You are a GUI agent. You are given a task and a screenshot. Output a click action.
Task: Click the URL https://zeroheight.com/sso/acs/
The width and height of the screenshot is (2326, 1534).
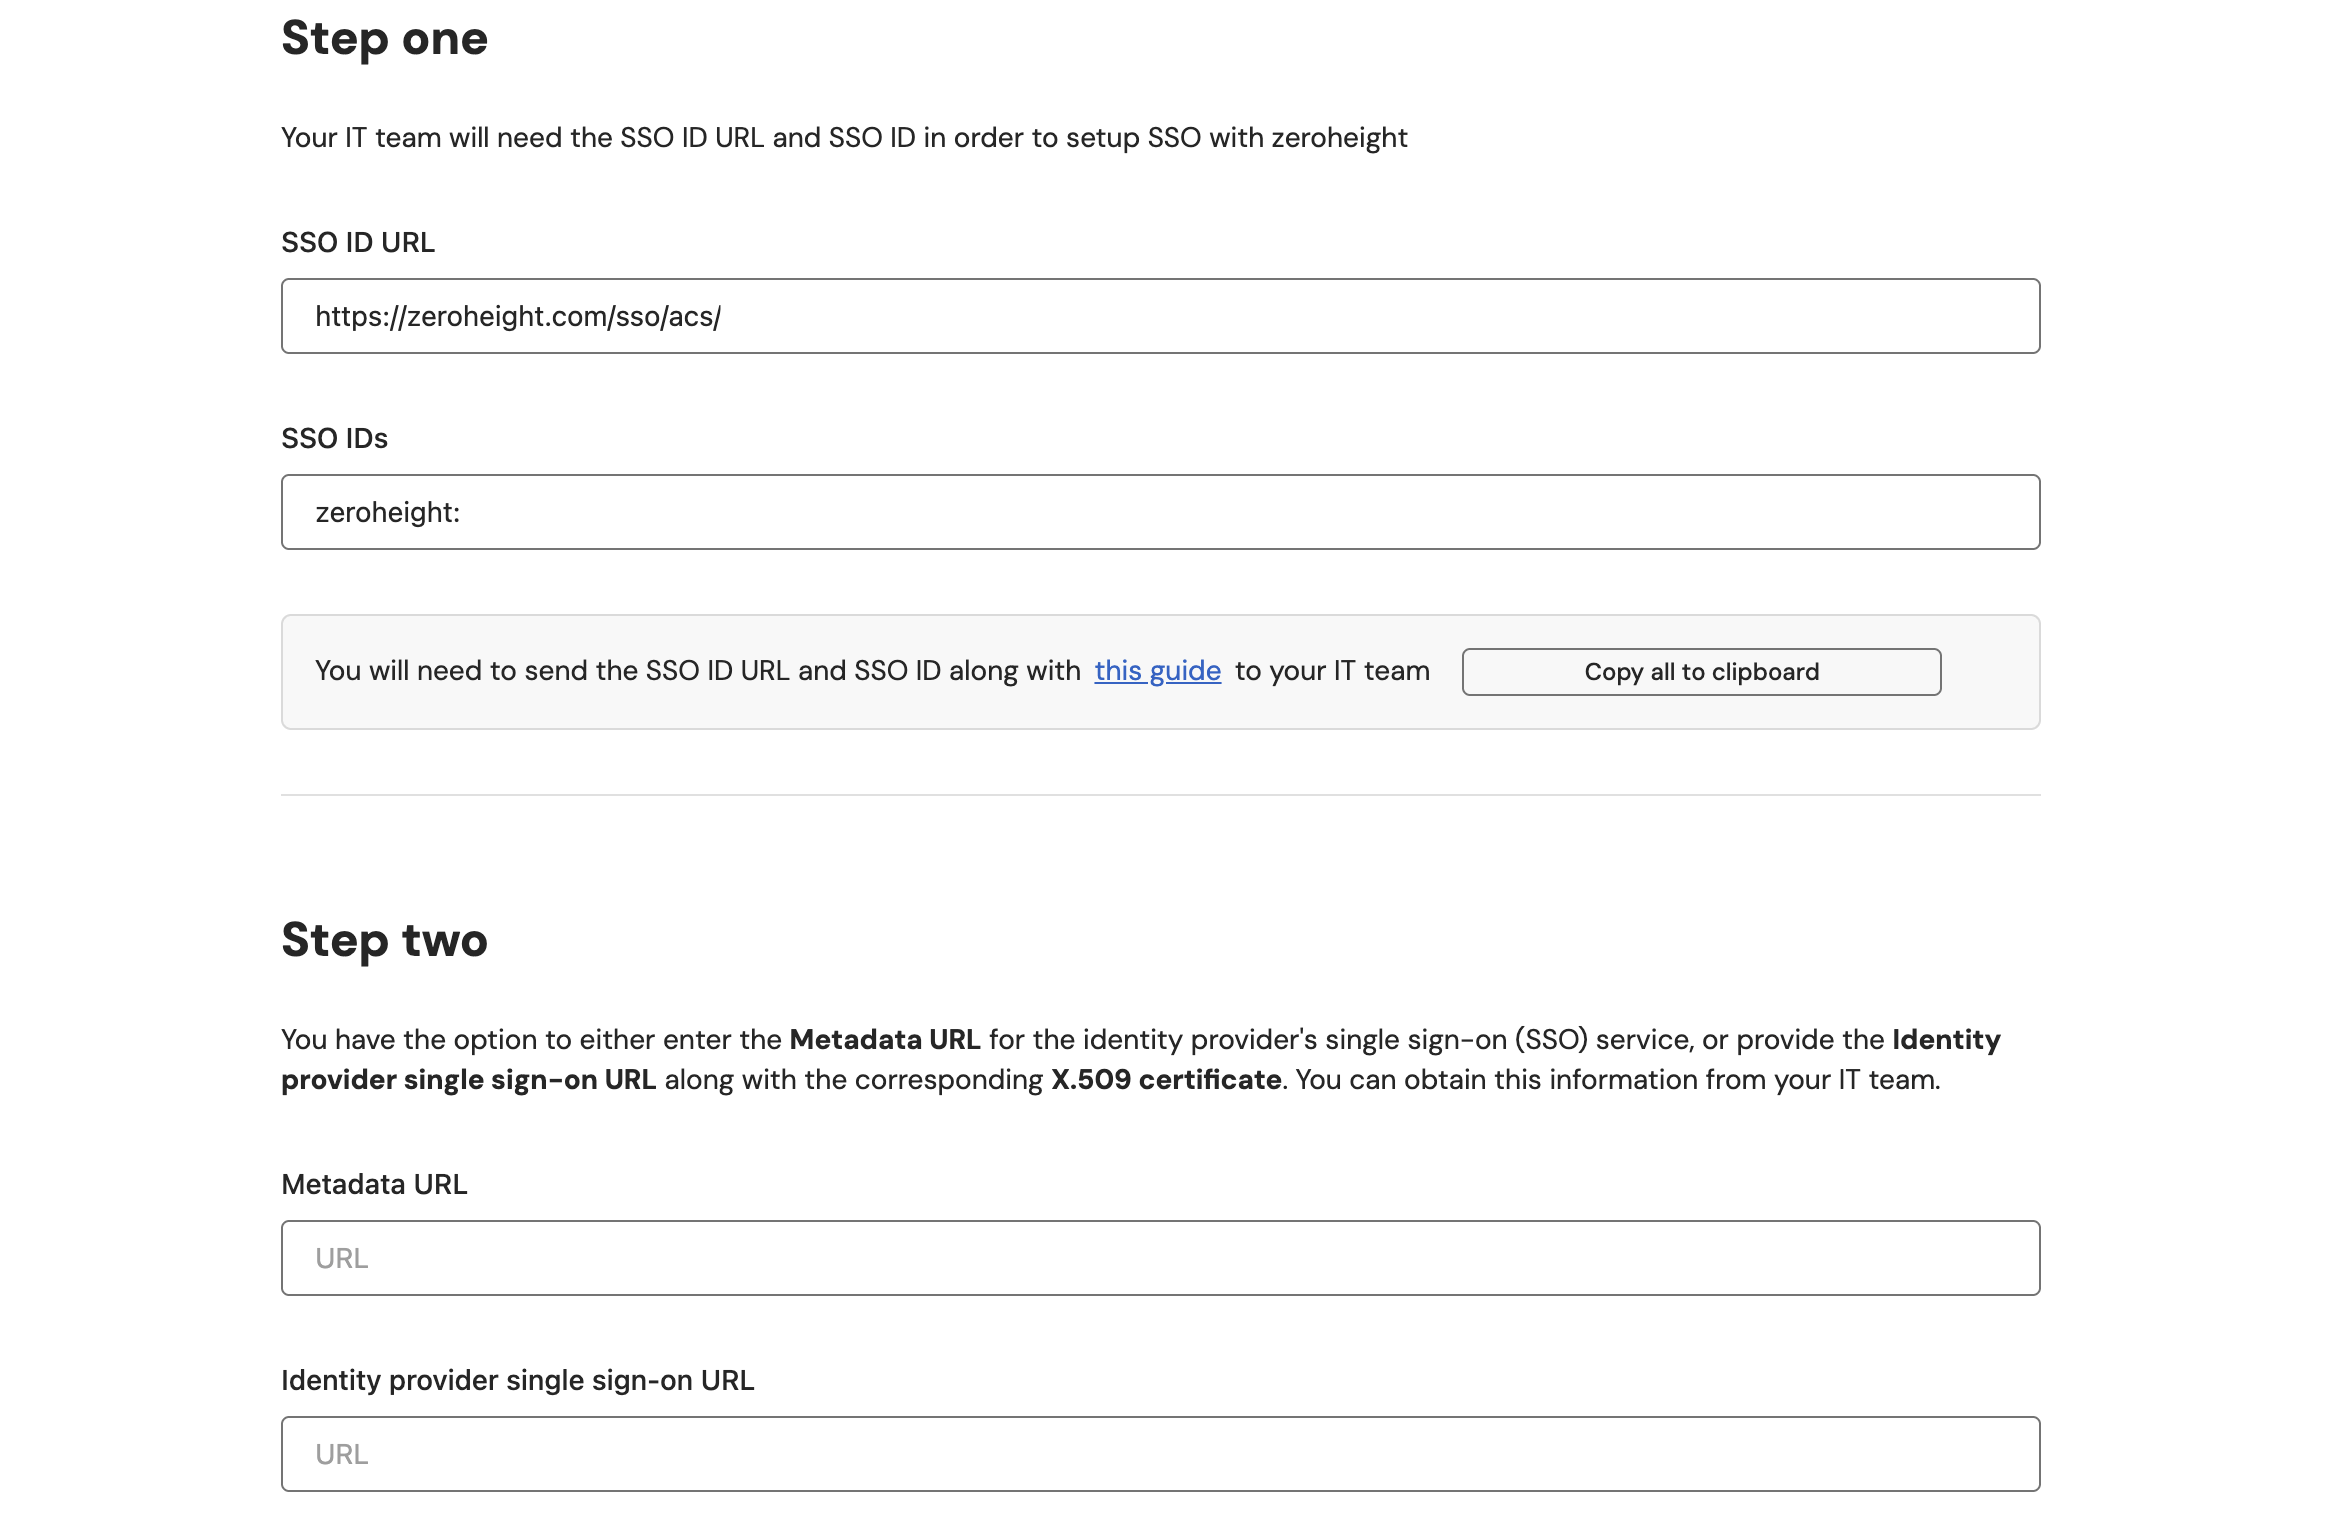tap(518, 315)
